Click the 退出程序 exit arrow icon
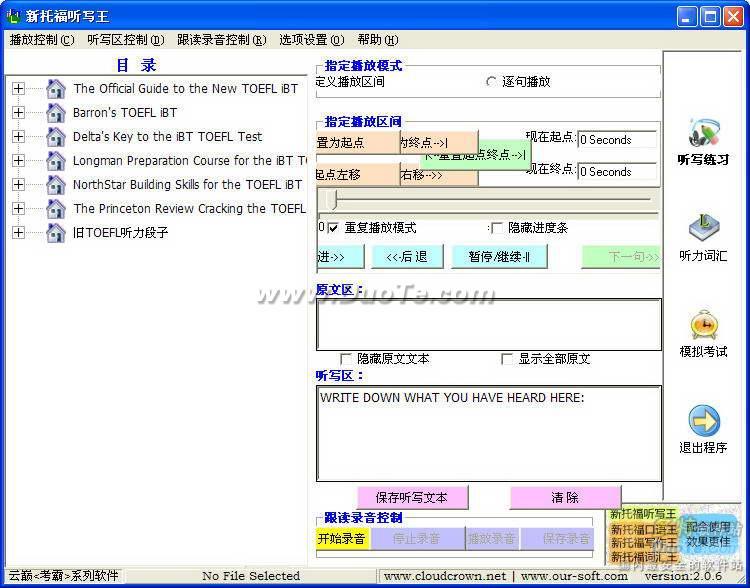 (x=704, y=421)
